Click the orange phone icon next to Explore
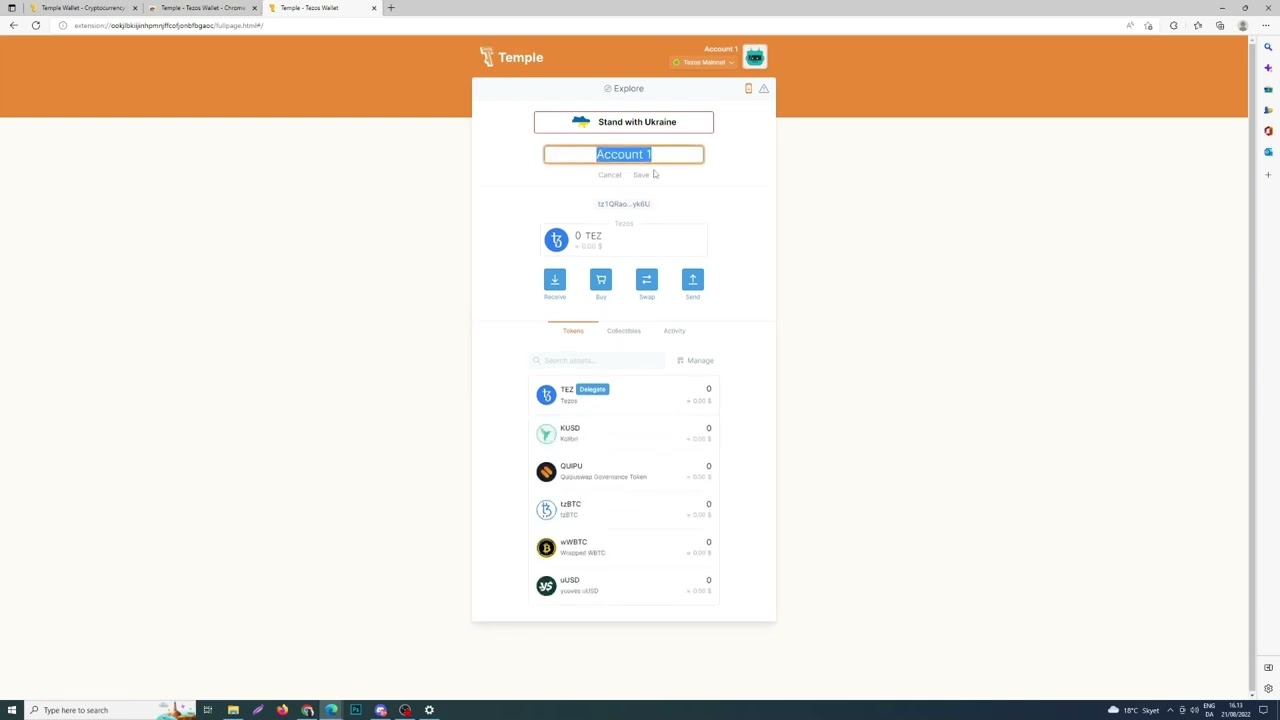Screen dimensions: 1280x720 [748, 88]
